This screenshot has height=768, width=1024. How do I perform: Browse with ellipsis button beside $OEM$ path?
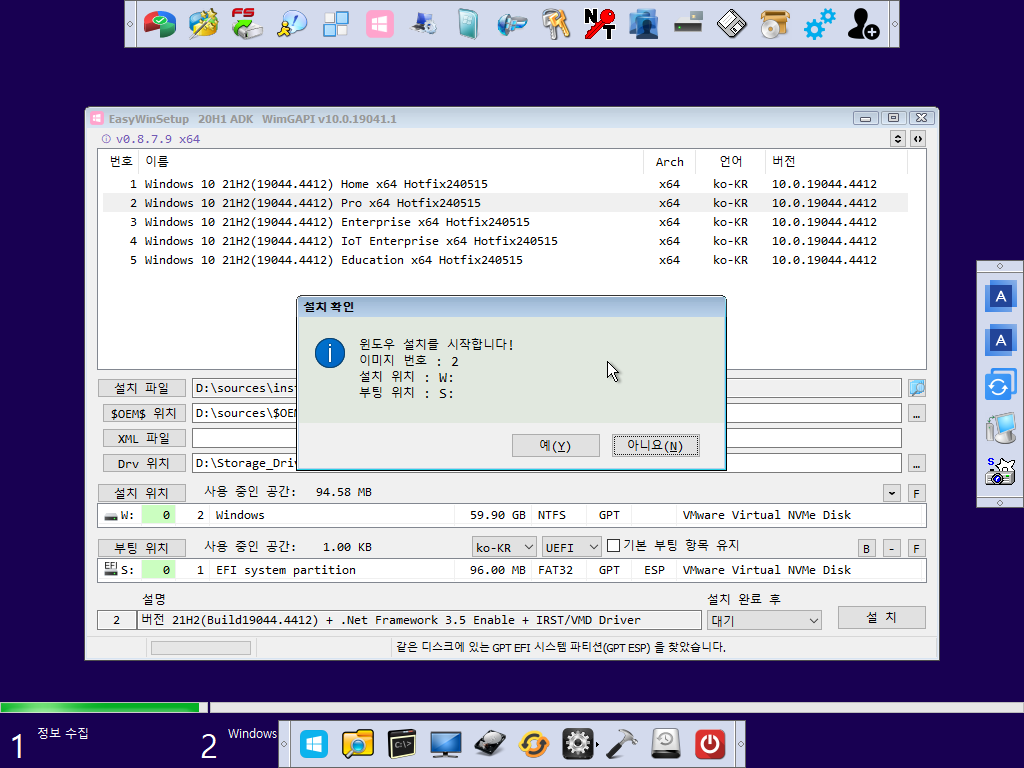[x=917, y=414]
